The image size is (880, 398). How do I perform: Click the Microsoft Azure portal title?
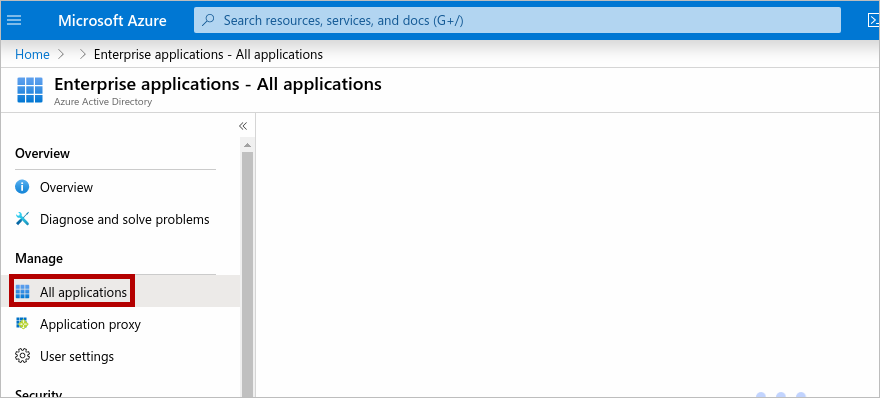point(112,20)
